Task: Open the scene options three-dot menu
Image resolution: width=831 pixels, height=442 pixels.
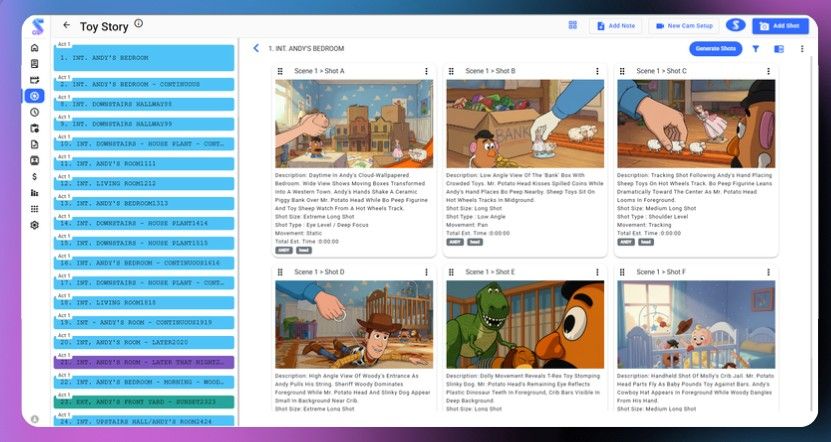Action: point(802,49)
